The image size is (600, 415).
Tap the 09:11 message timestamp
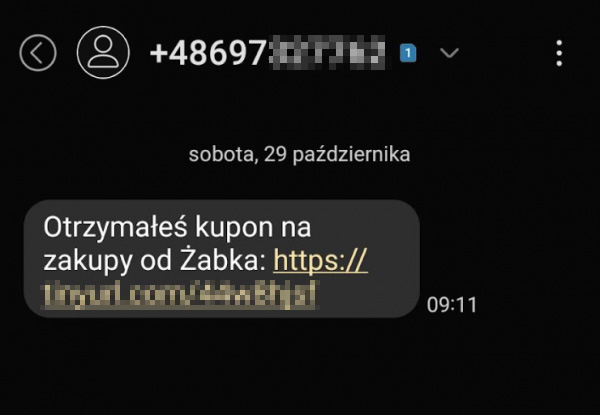point(452,305)
